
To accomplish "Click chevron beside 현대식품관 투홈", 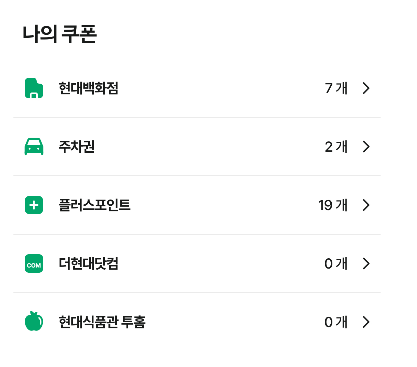I will 366,322.
